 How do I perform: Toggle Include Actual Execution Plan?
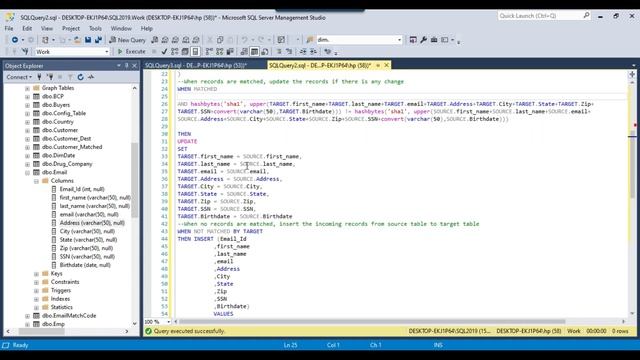pos(209,51)
